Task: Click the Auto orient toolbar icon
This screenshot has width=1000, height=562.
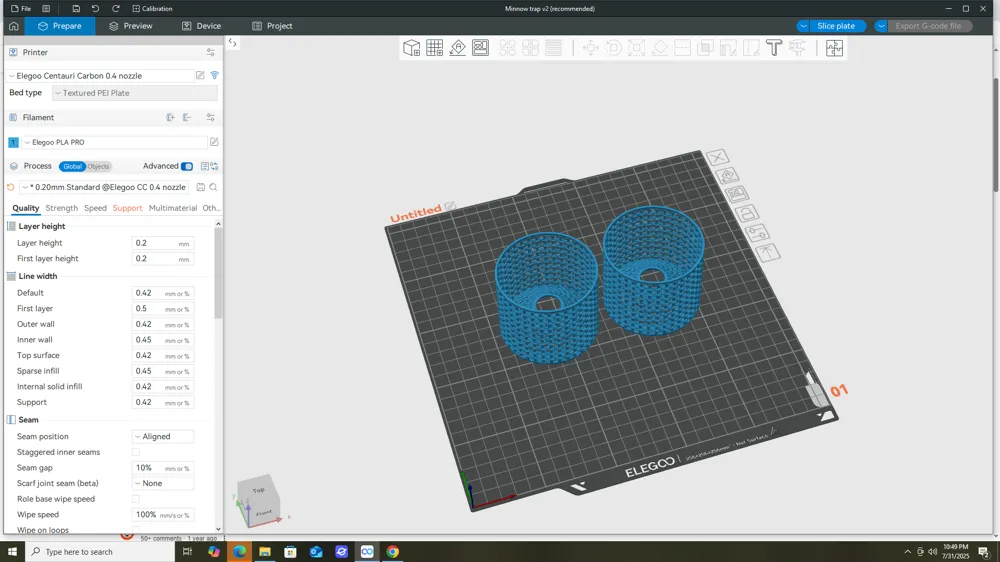Action: point(457,48)
